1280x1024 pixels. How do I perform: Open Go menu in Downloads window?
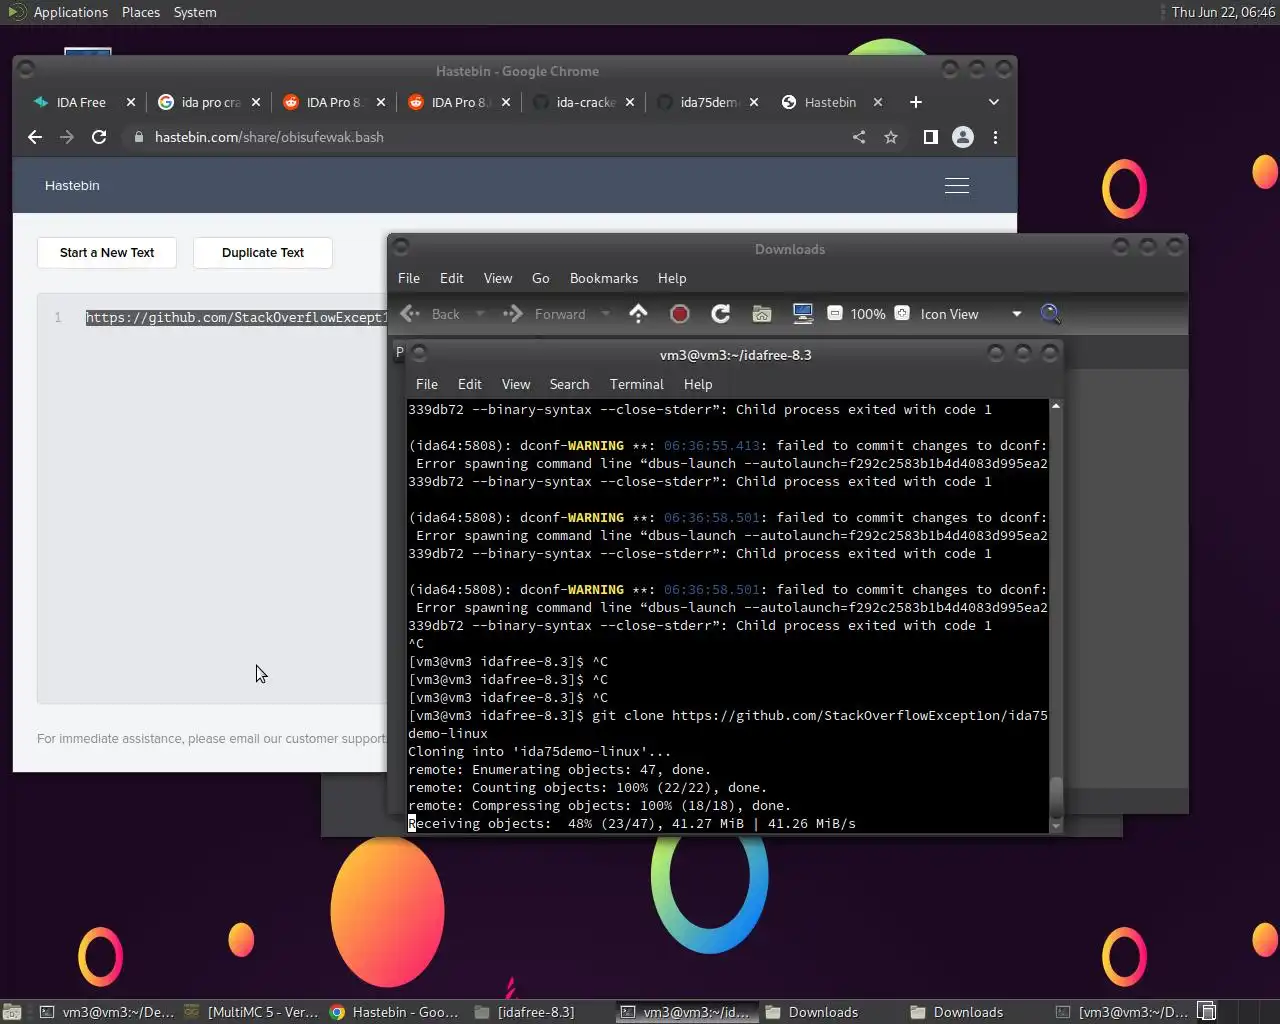(x=541, y=278)
